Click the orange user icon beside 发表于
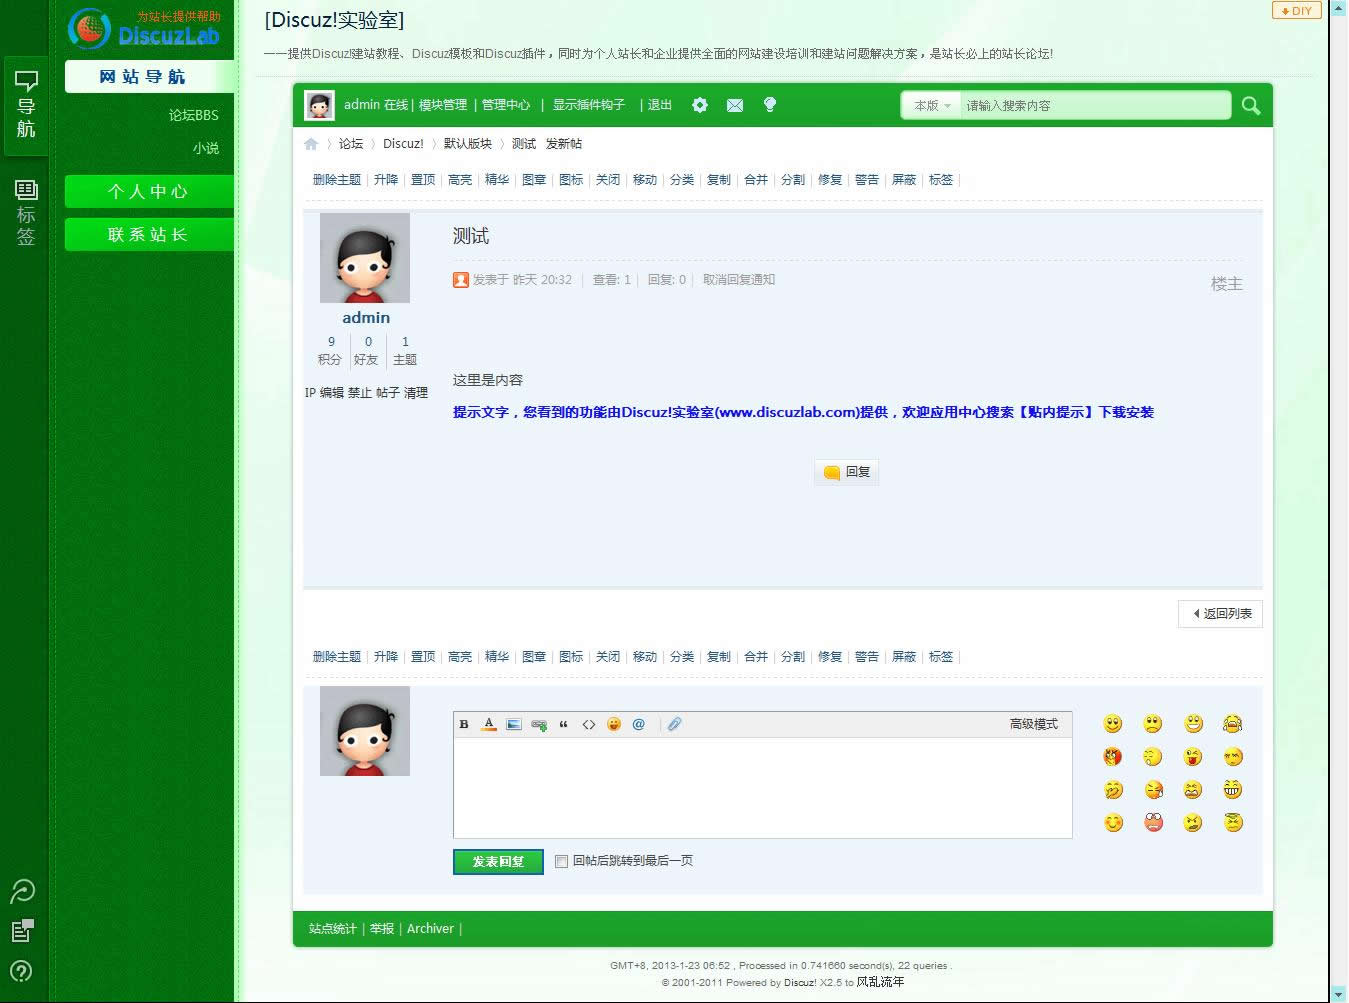Screen dimensions: 1349x1003 pyautogui.click(x=461, y=280)
